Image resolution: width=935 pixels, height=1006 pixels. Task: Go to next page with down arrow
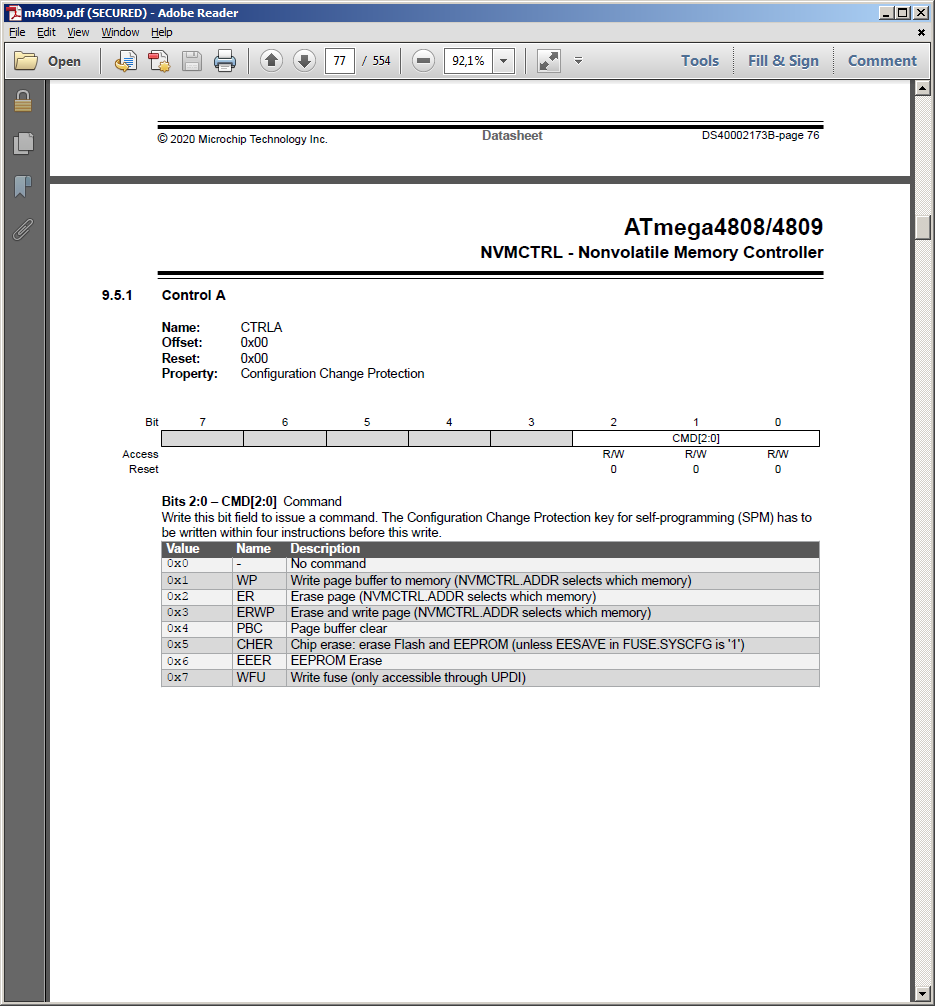point(304,61)
